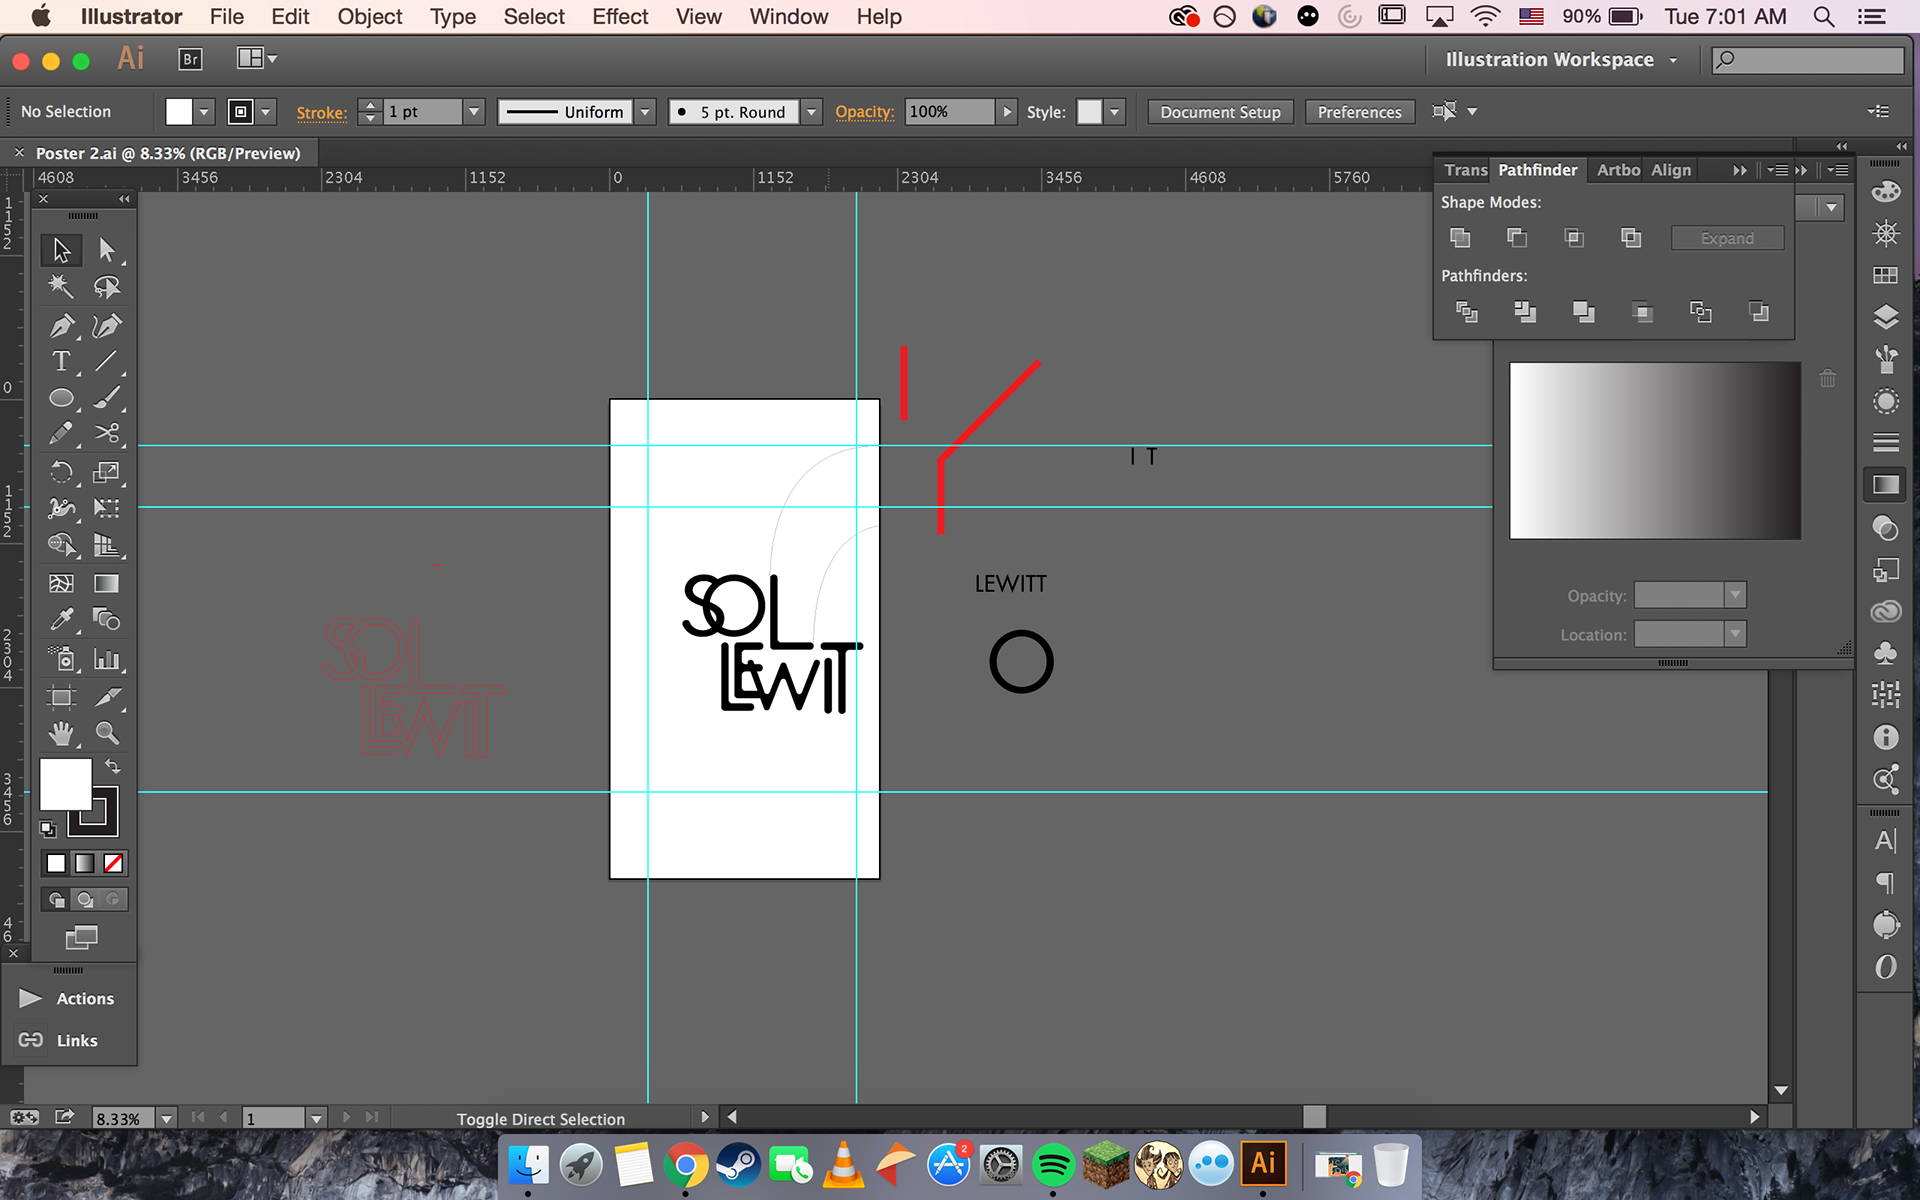This screenshot has height=1200, width=1920.
Task: Open the fill color dropdown
Action: click(x=204, y=112)
